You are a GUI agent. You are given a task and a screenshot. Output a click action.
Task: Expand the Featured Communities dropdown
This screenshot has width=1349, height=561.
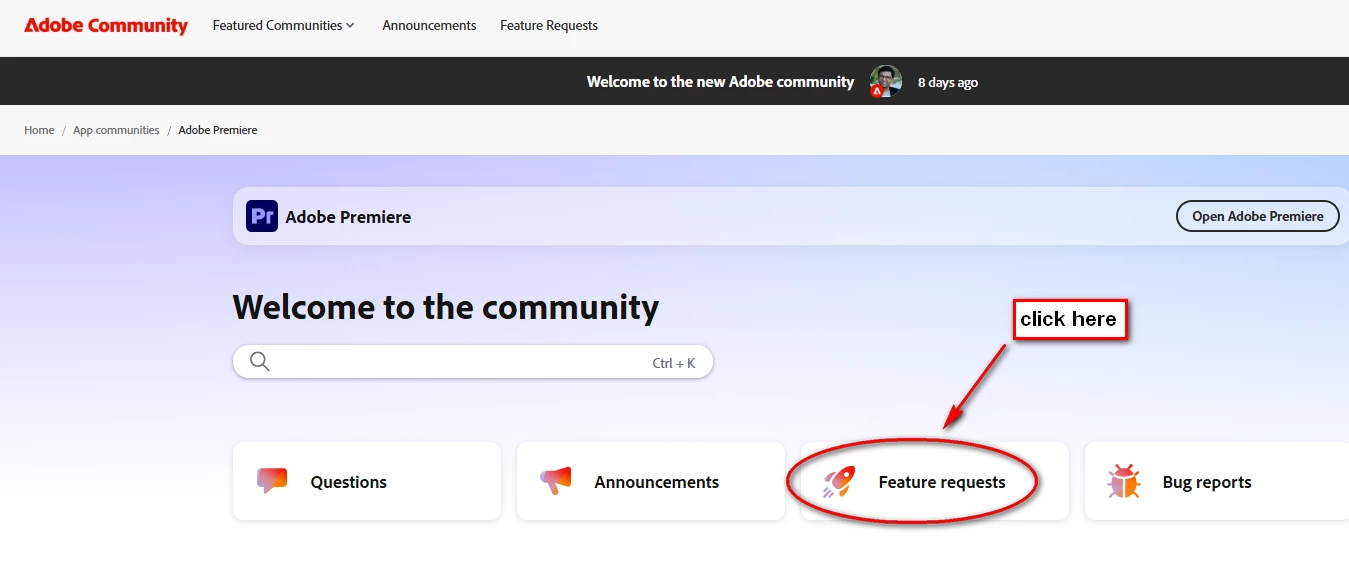[283, 26]
